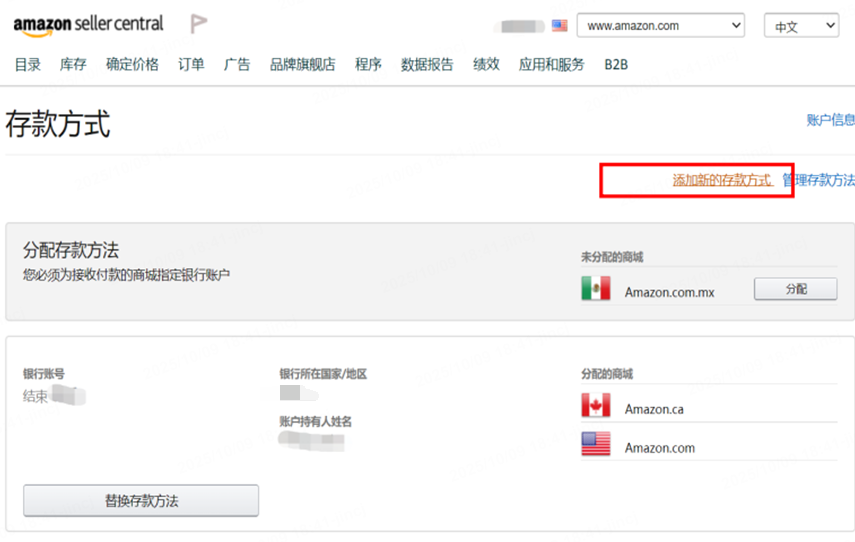Click the Amazon.com.mx marketplace text
The height and width of the screenshot is (542, 855).
click(x=670, y=293)
